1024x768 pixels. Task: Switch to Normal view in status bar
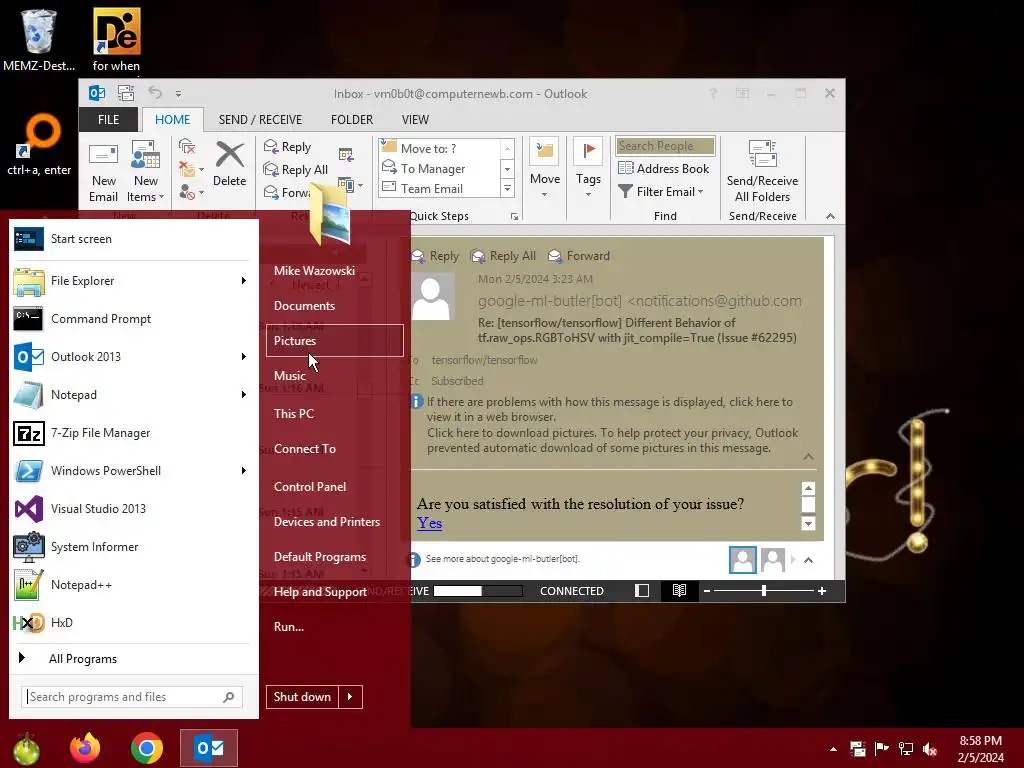click(x=642, y=591)
